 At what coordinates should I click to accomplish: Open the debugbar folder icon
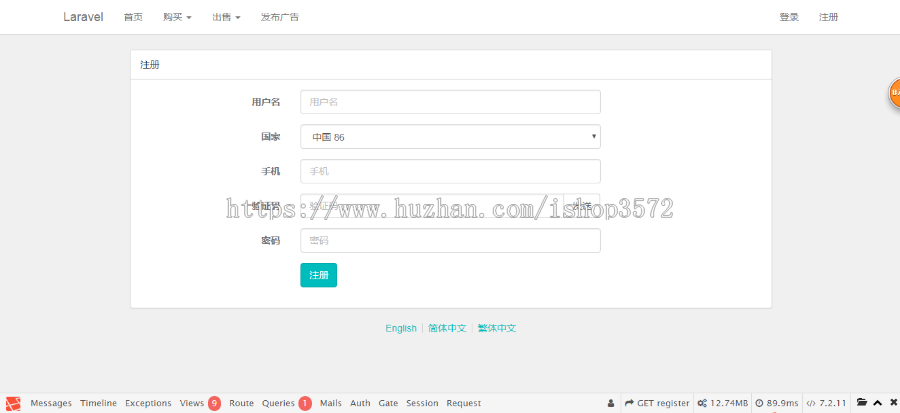(x=862, y=403)
